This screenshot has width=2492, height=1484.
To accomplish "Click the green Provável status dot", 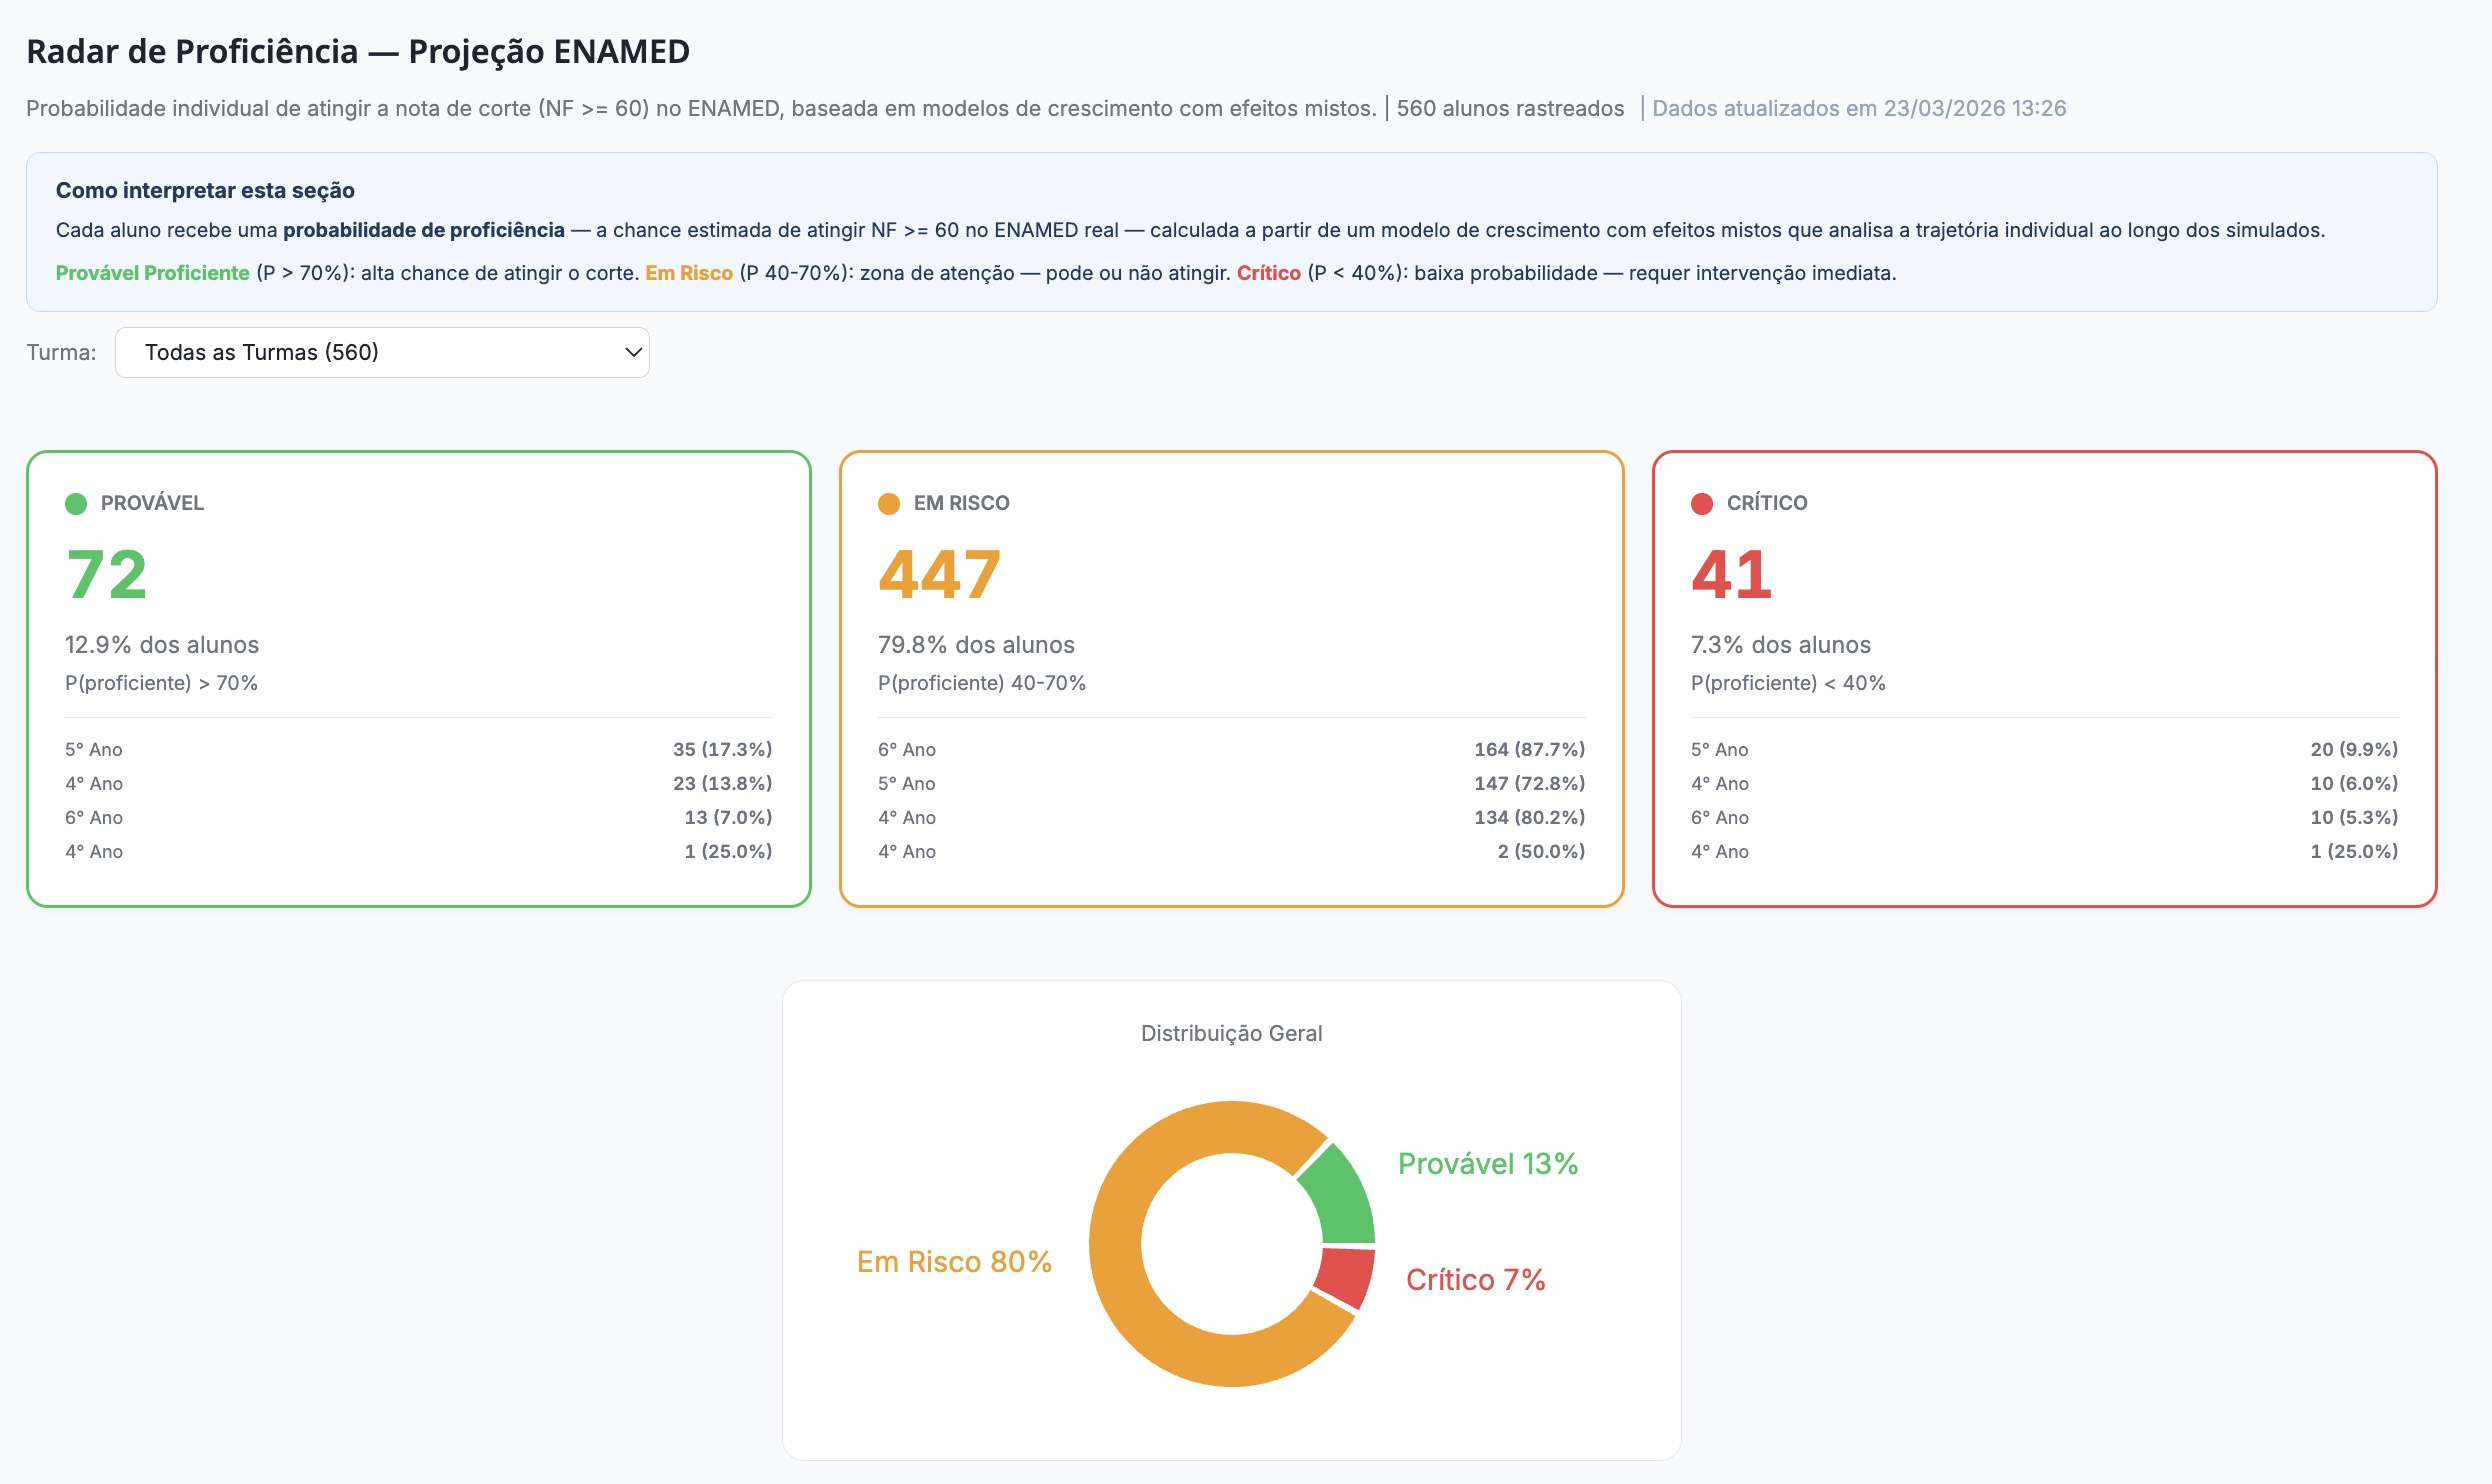I will (76, 504).
